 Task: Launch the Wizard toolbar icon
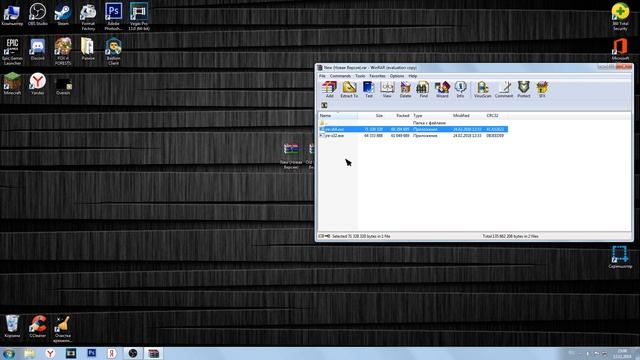tap(442, 89)
